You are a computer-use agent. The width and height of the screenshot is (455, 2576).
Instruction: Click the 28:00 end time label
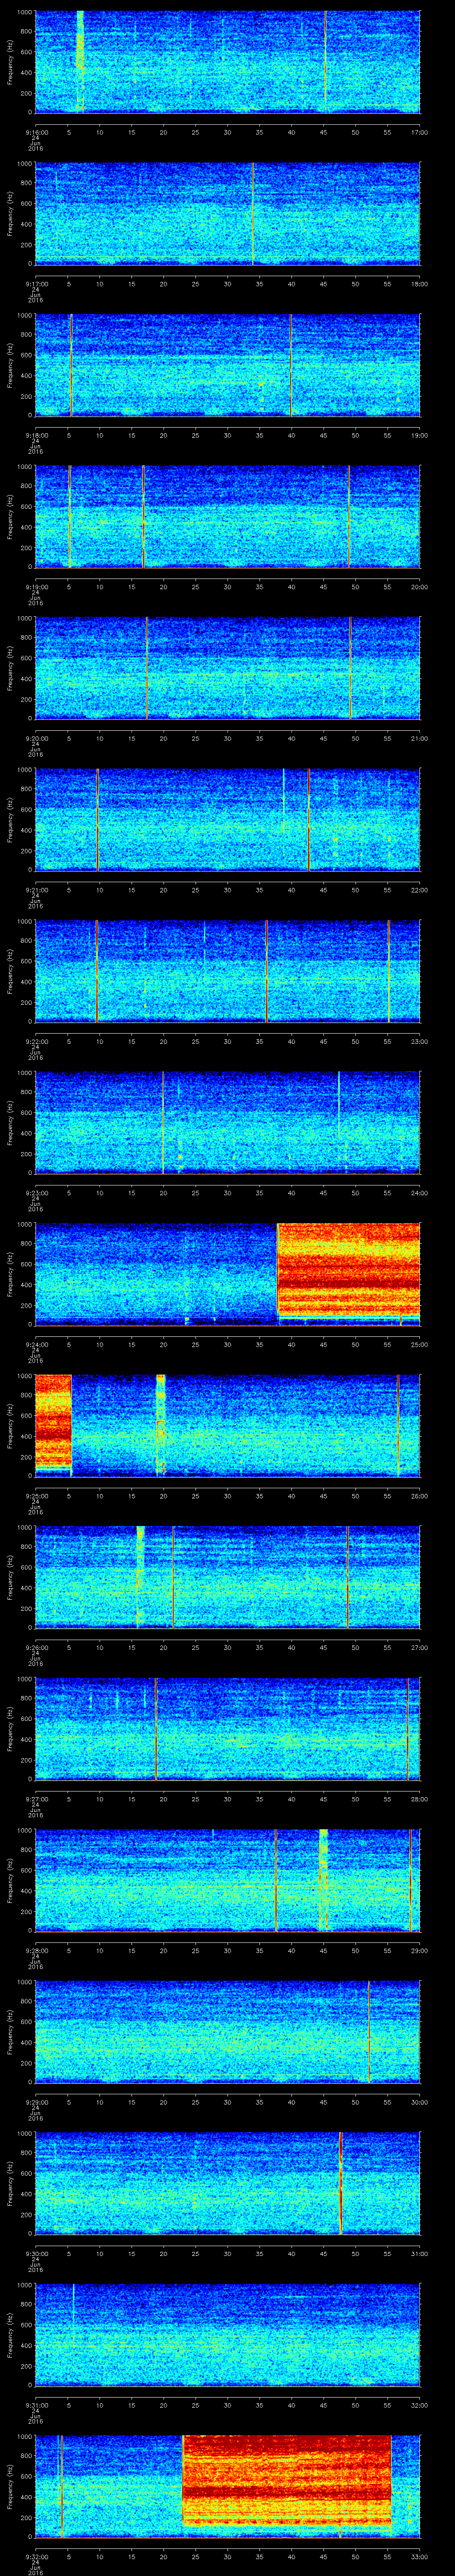(x=419, y=1799)
